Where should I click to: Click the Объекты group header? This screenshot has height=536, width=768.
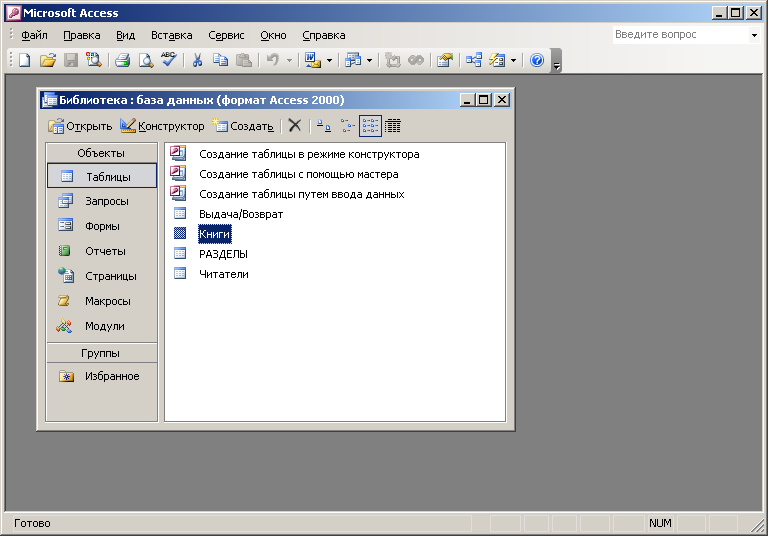pos(102,153)
